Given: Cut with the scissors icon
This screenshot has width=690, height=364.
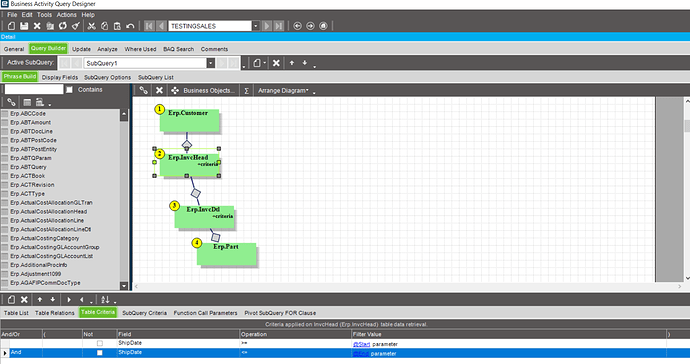Looking at the screenshot, I should point(92,26).
